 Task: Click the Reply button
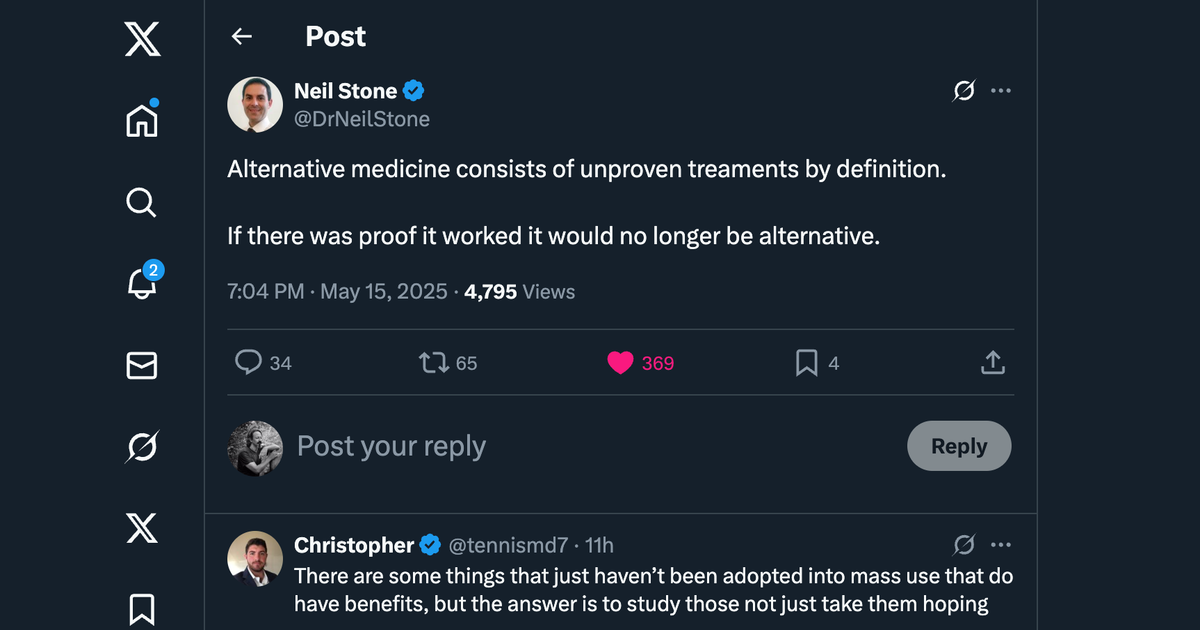959,446
